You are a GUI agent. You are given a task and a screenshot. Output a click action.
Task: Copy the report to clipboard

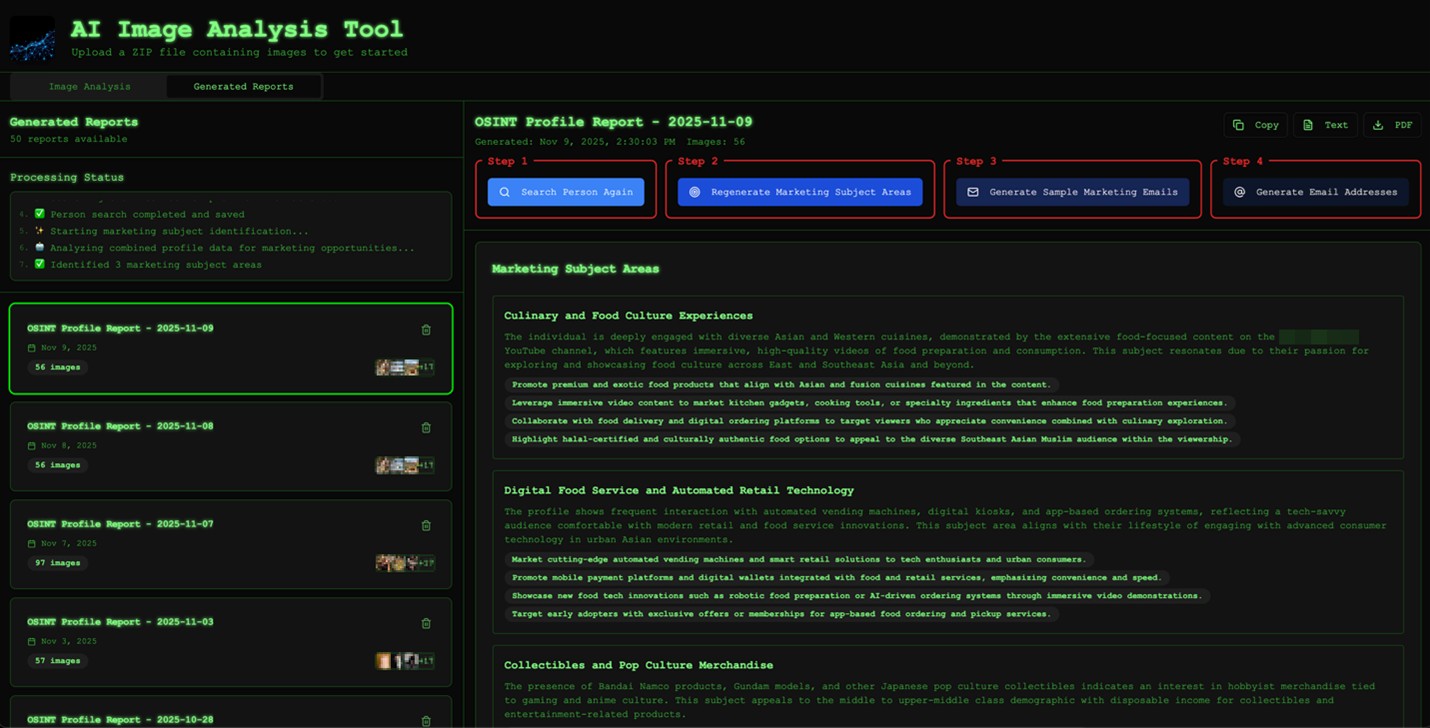click(1255, 125)
